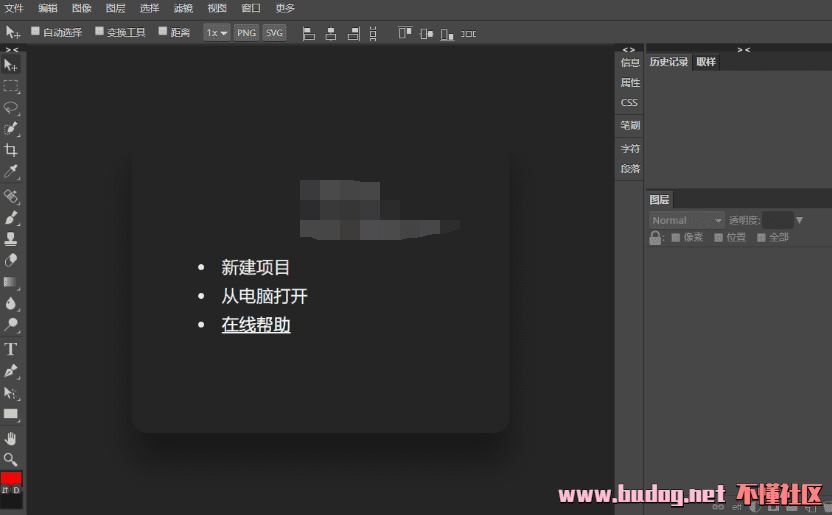Activate the Hand tool
The height and width of the screenshot is (515, 832).
click(11, 438)
